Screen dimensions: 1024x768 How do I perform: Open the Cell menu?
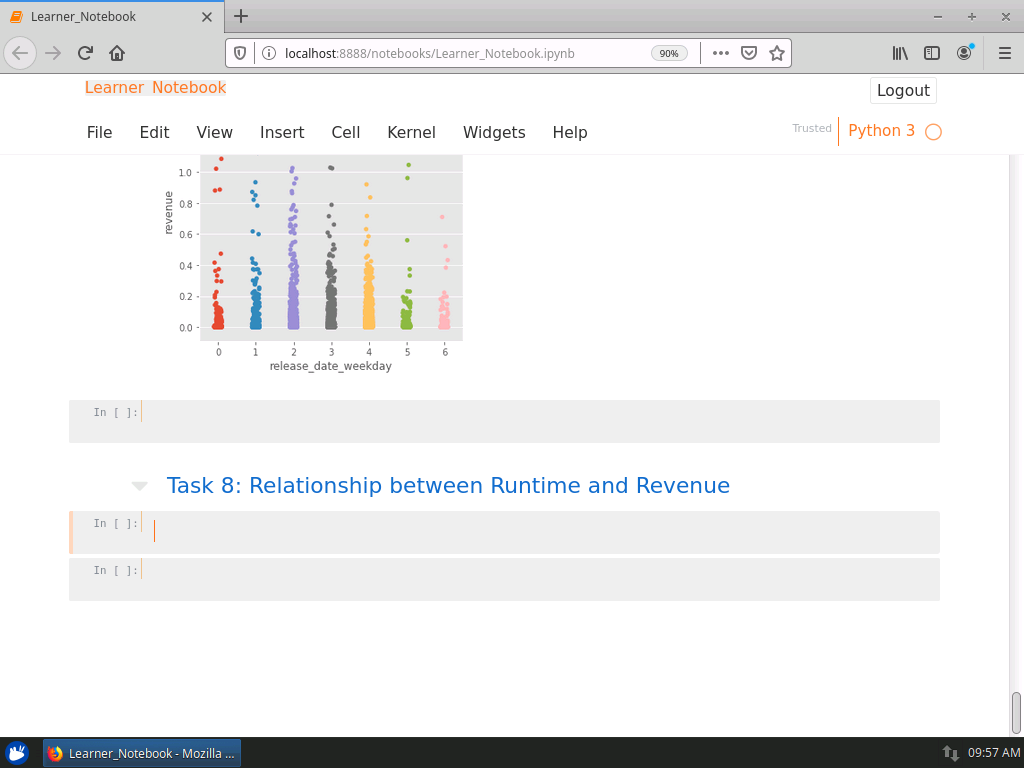pos(345,133)
